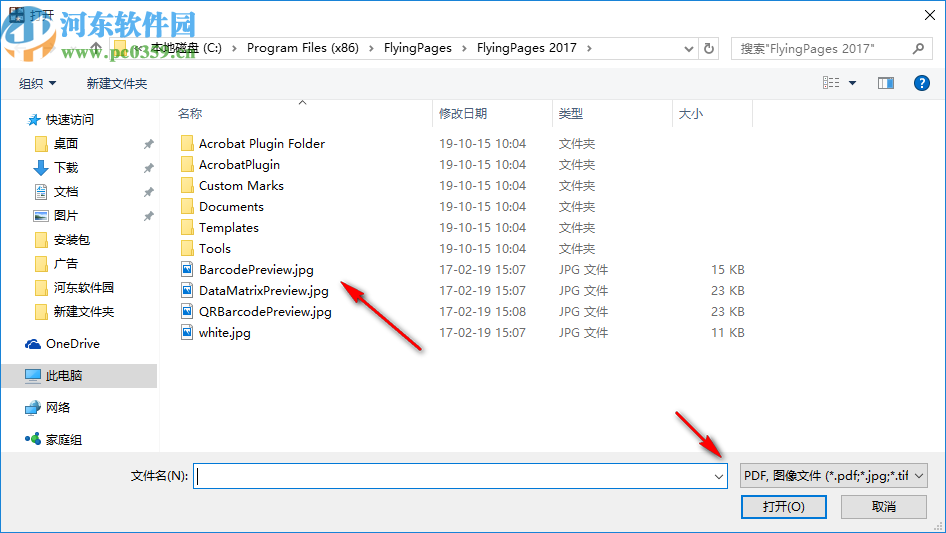The height and width of the screenshot is (533, 946).
Task: Open the 河东软件园 folder in sidebar
Action: (x=83, y=288)
